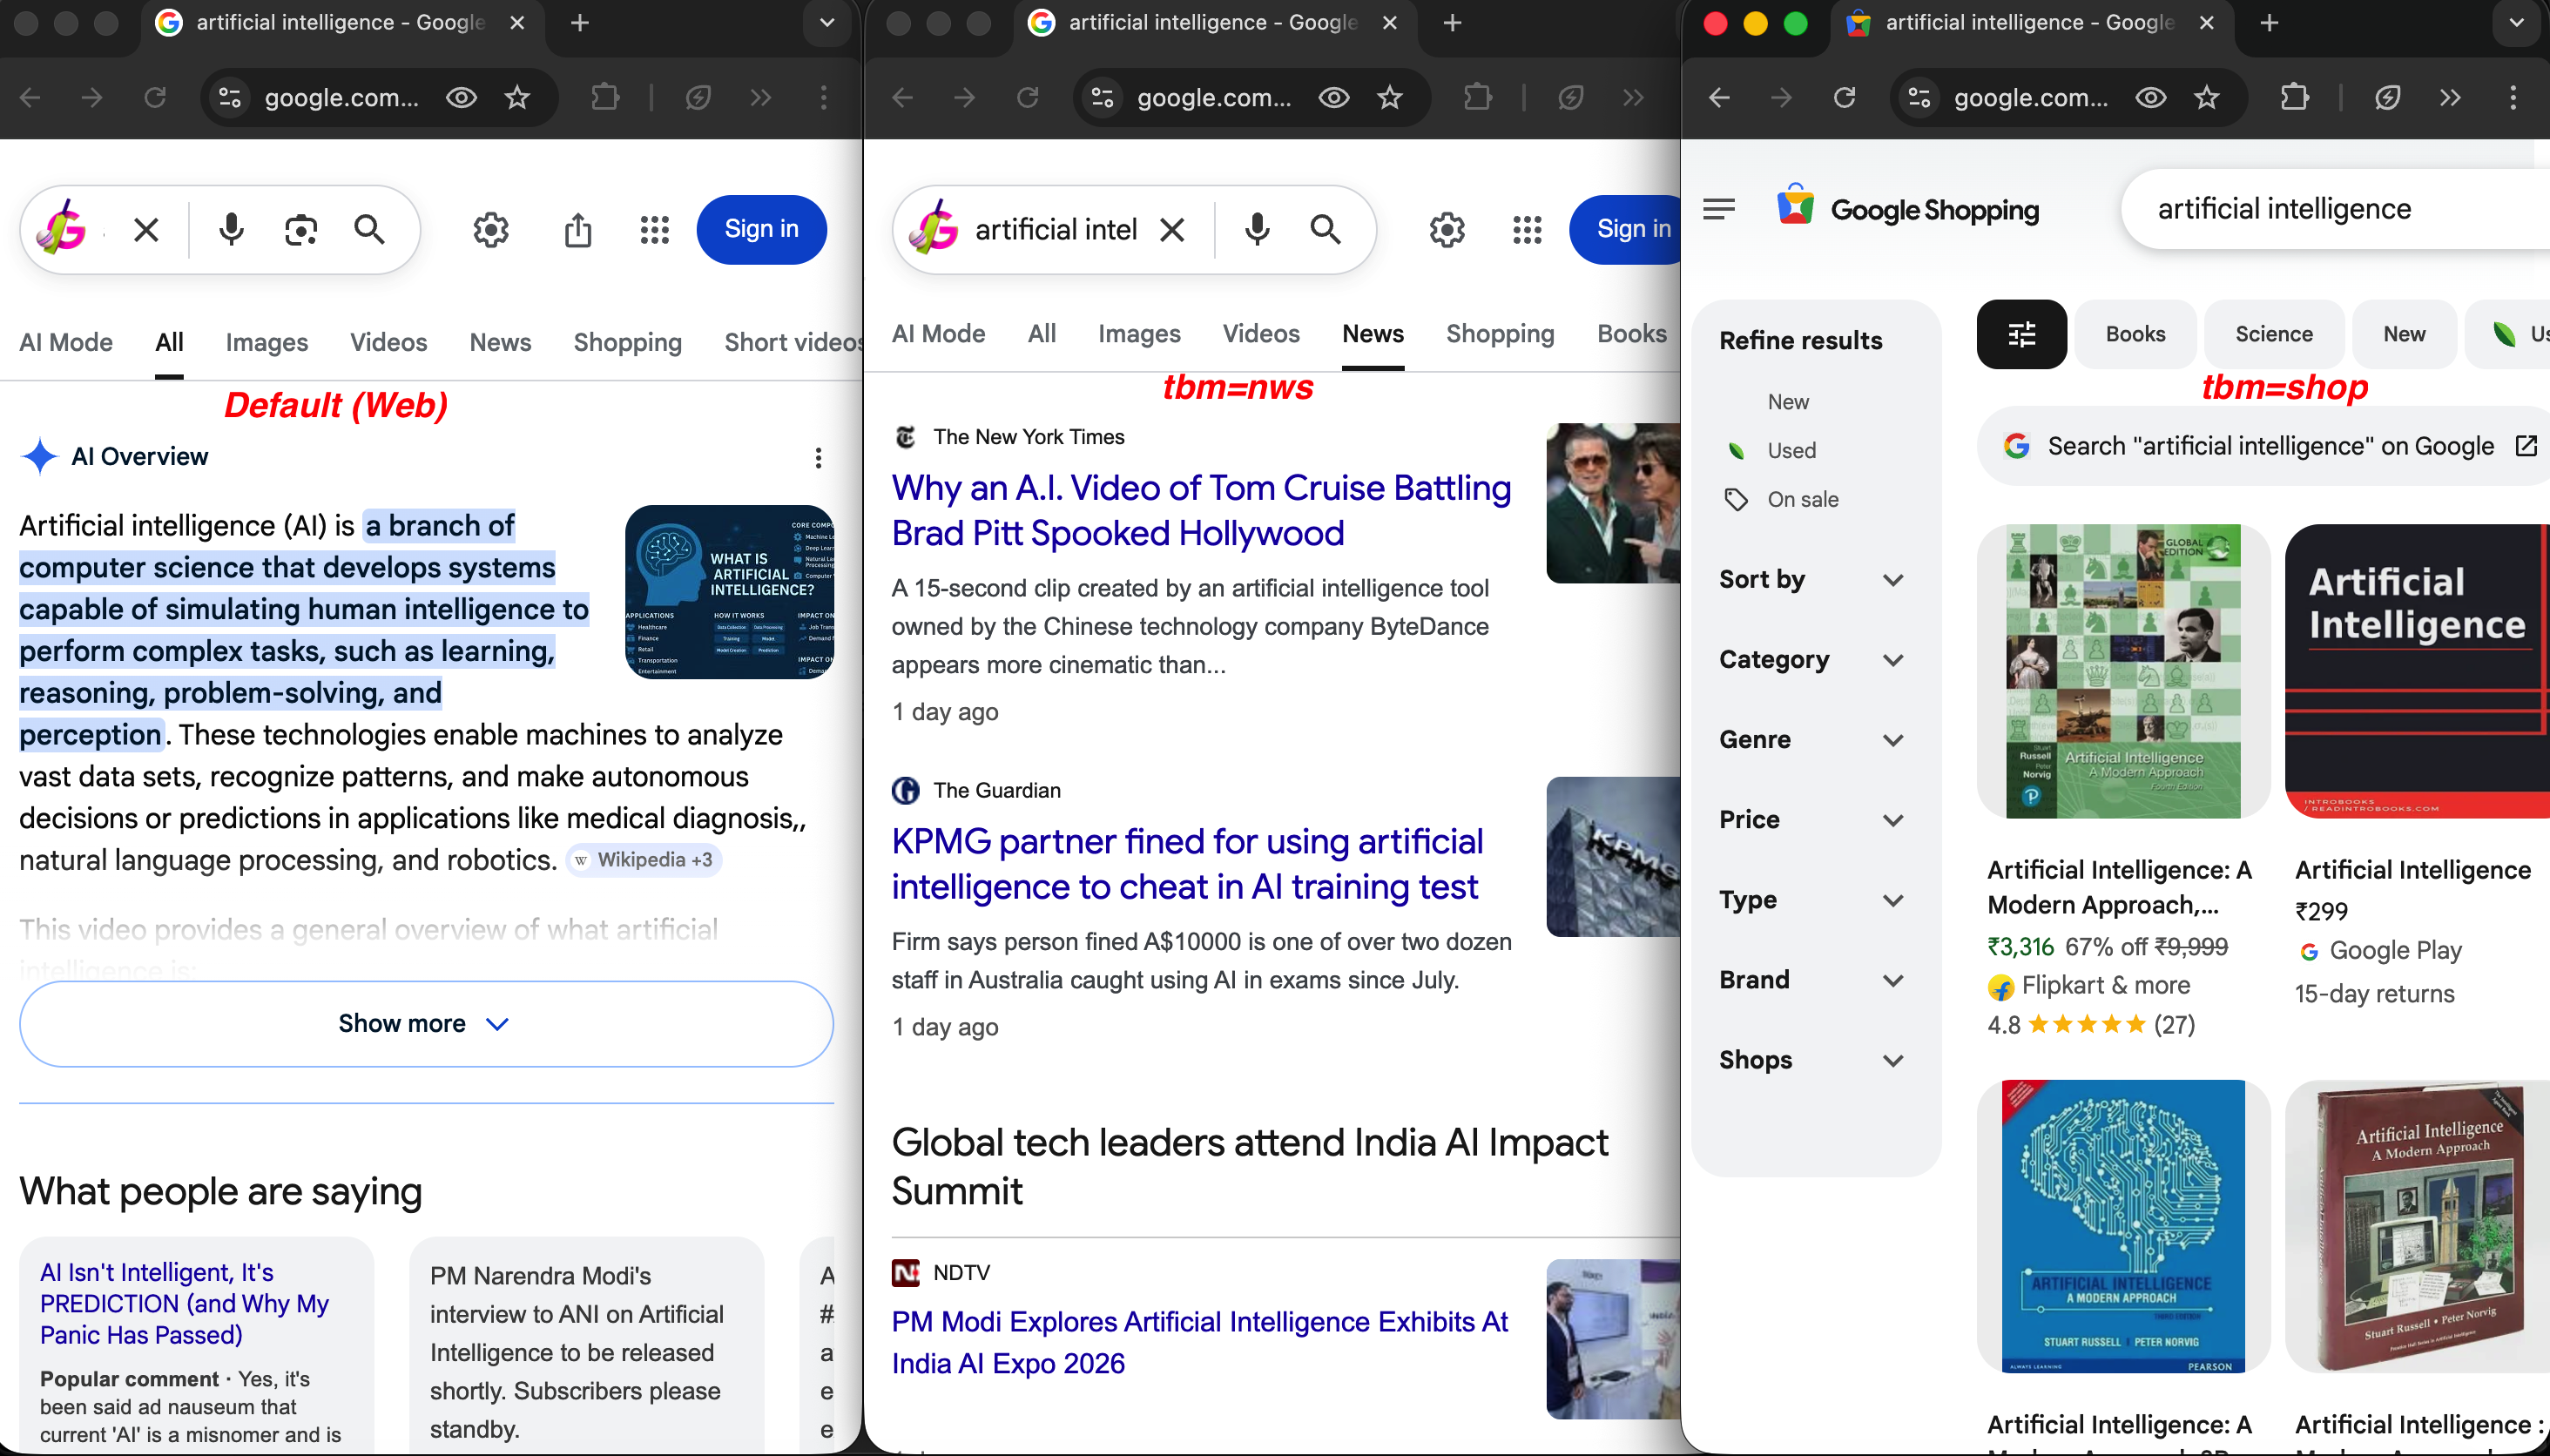
Task: Click the filter sliders button in Shopping
Action: 2021,334
